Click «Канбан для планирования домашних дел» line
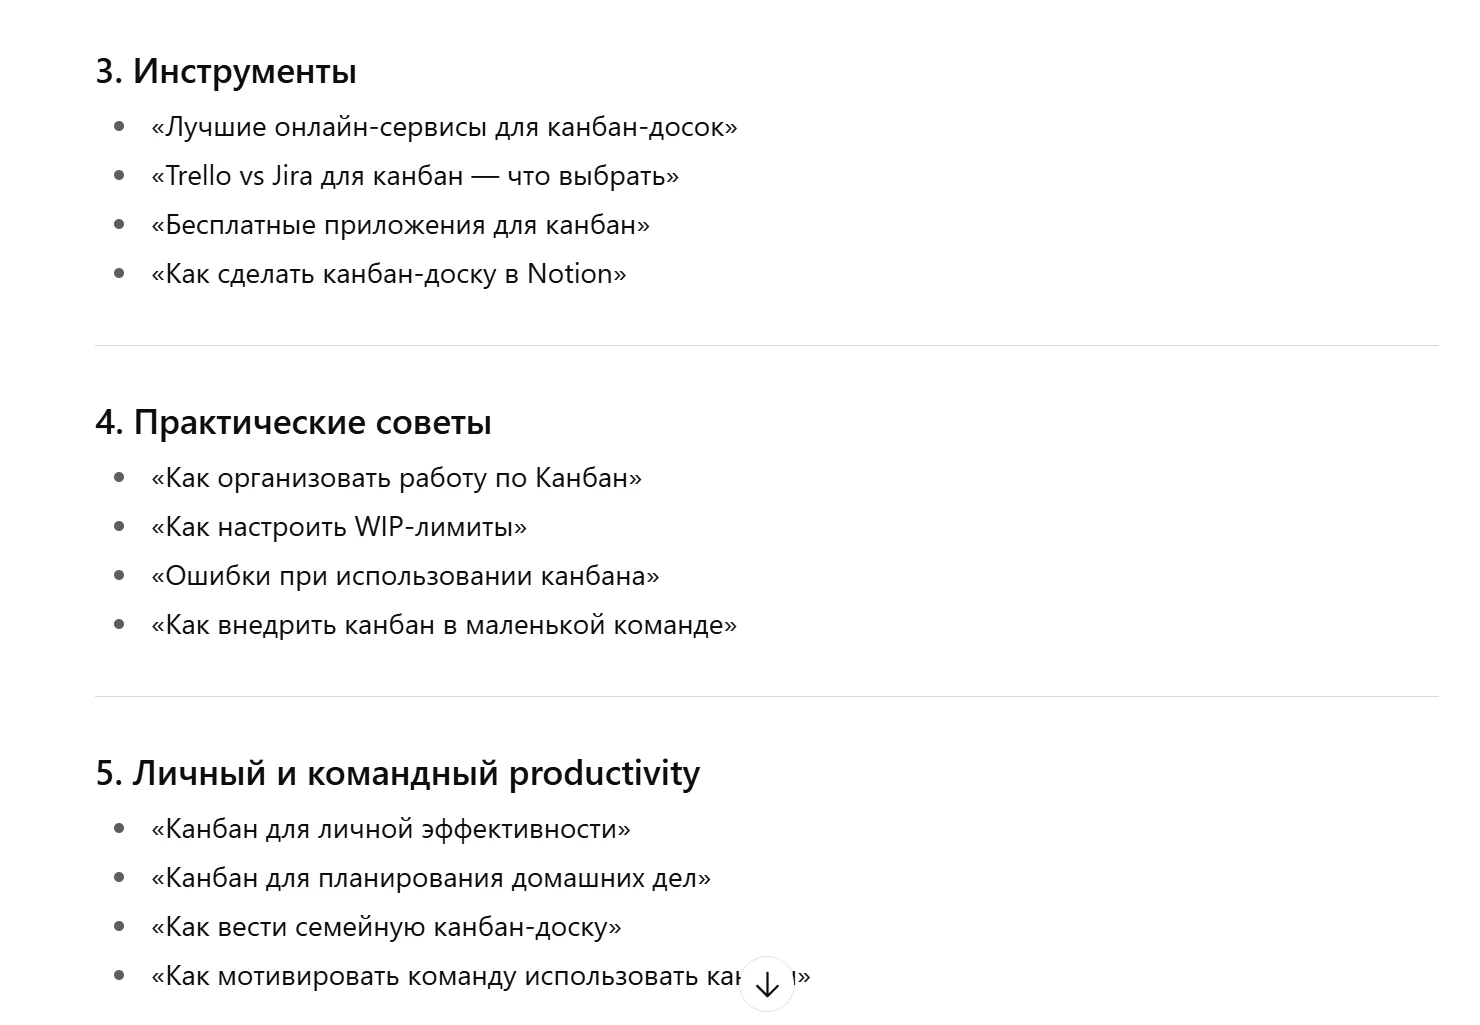The height and width of the screenshot is (1025, 1480). tap(431, 878)
